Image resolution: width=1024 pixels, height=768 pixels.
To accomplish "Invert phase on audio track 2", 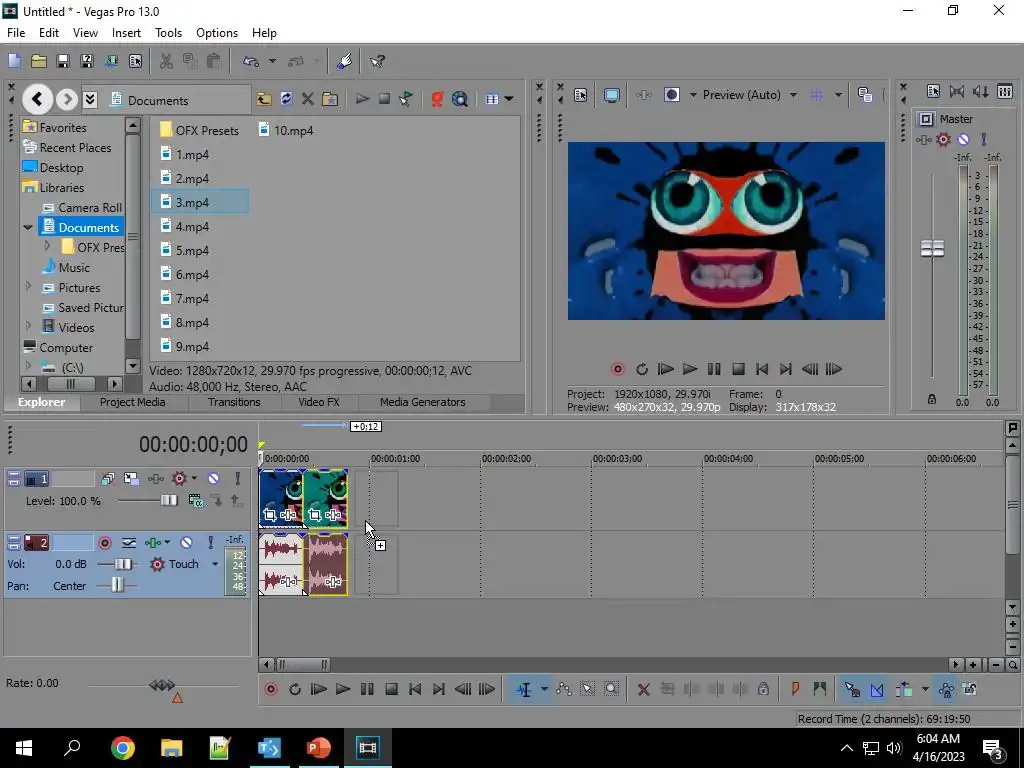I will 129,543.
